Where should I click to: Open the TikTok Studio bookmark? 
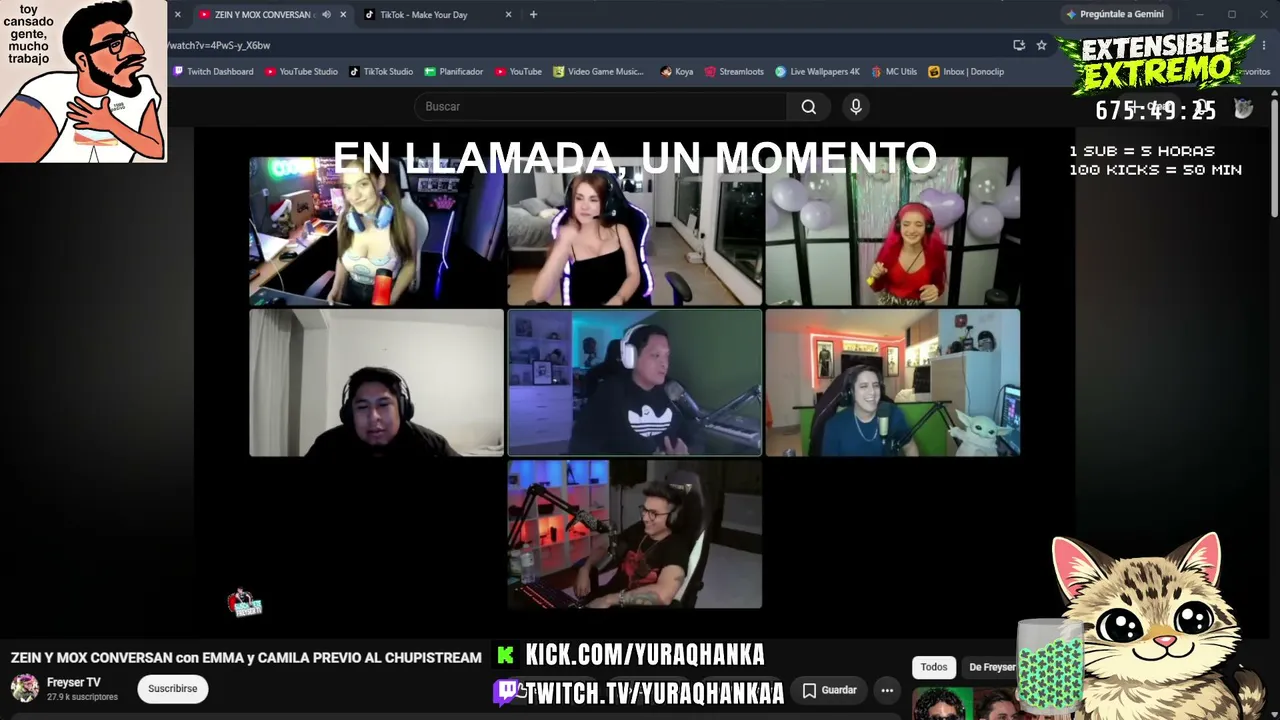(x=381, y=72)
